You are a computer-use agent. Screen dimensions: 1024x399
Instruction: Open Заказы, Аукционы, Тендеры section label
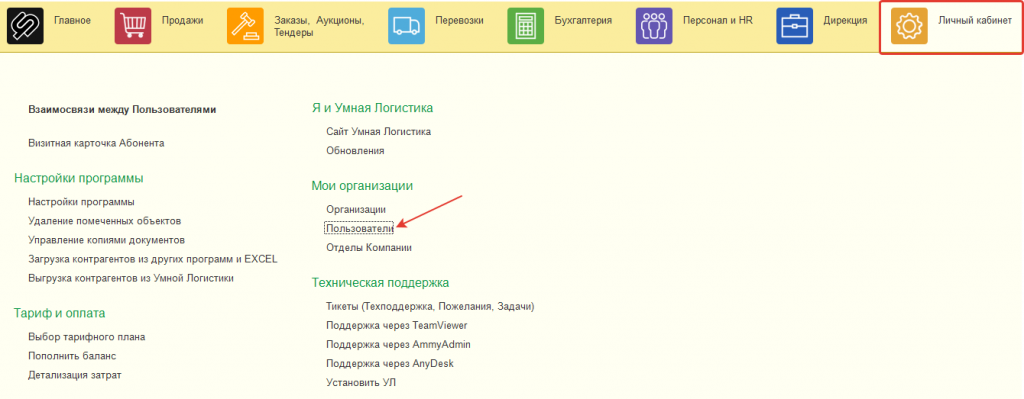click(319, 26)
